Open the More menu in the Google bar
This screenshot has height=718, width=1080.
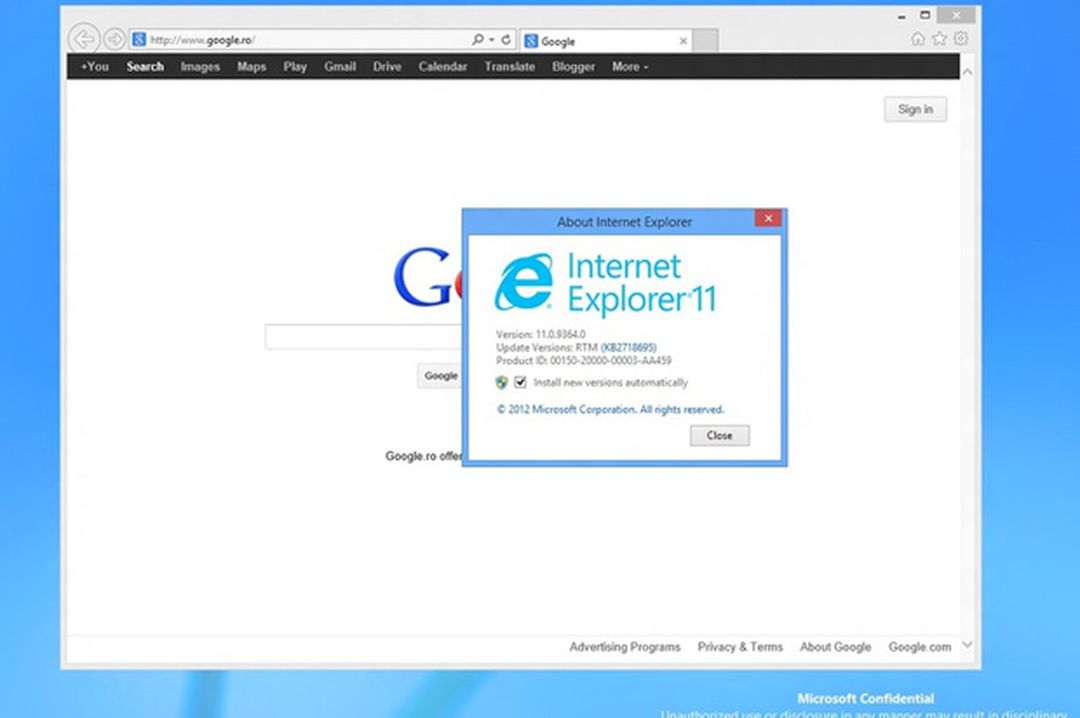[x=628, y=66]
